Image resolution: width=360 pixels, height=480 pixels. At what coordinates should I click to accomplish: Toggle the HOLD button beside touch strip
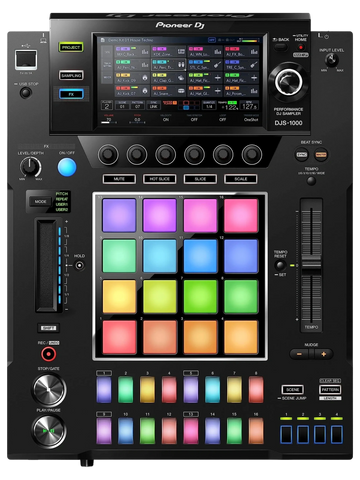79,266
